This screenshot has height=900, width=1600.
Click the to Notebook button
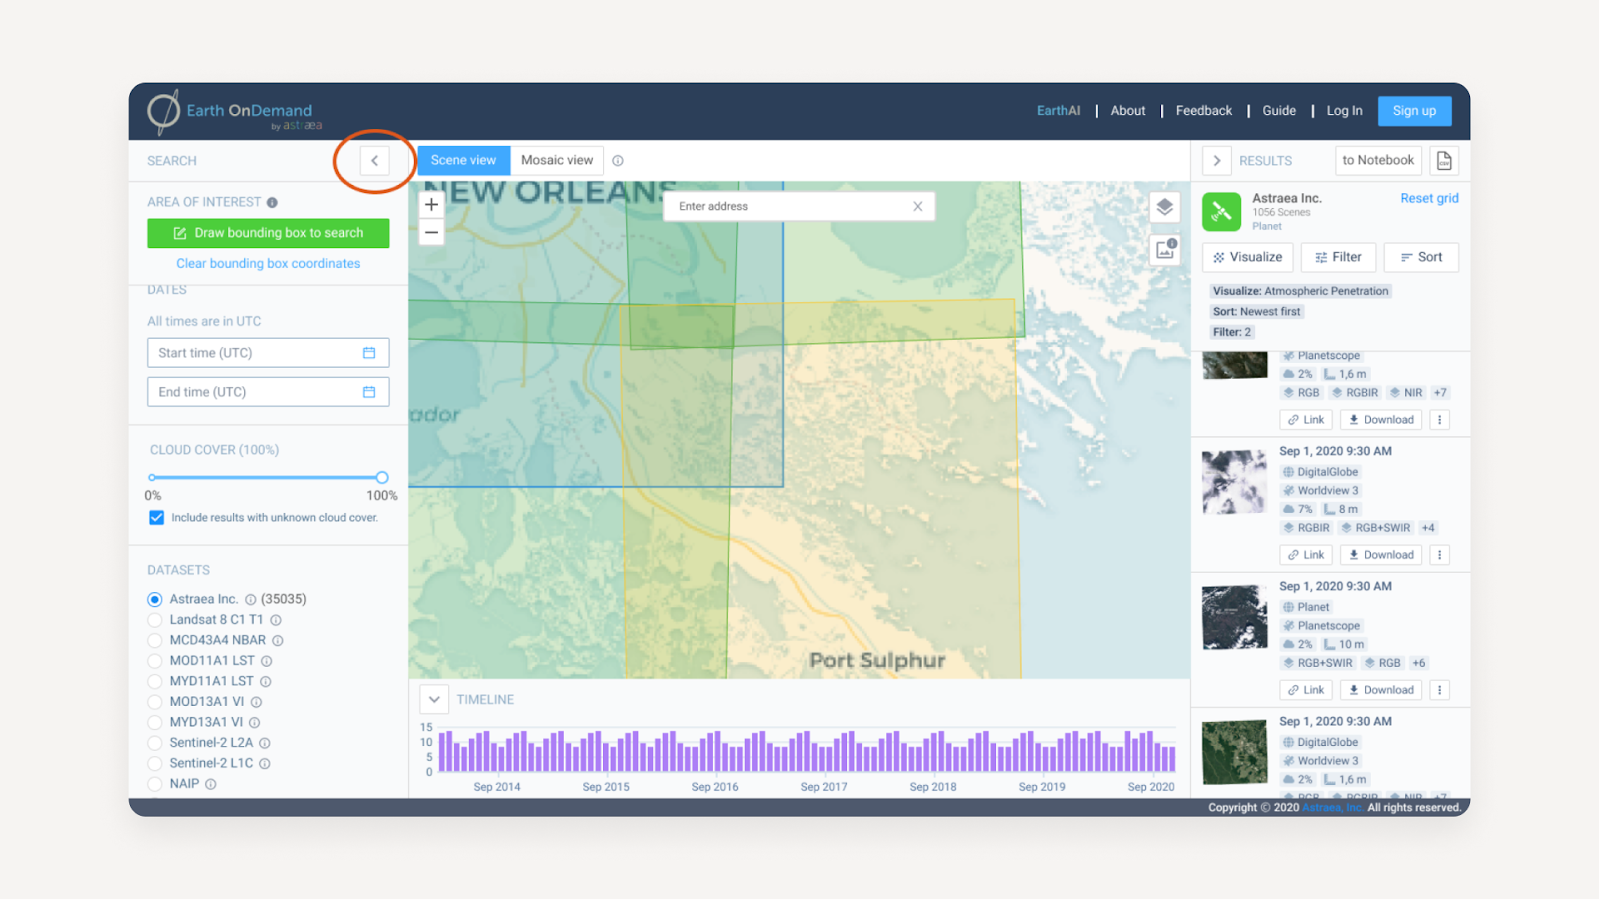1378,160
